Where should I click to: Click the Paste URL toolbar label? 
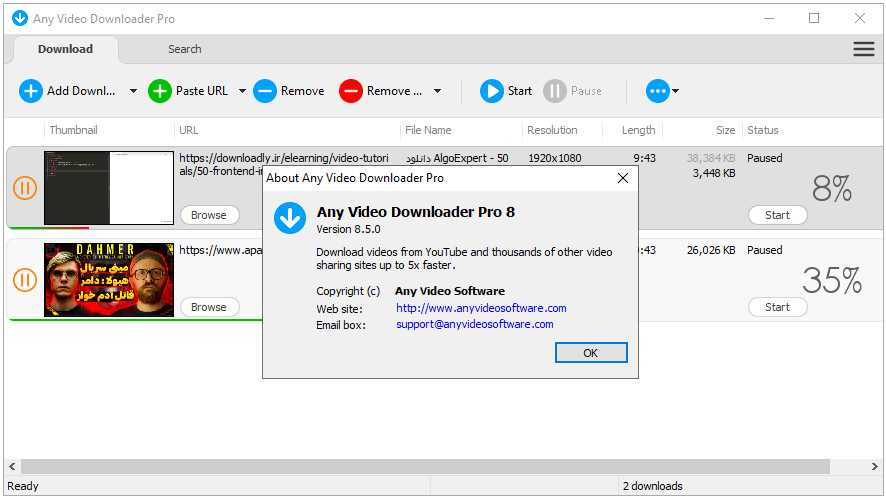pyautogui.click(x=202, y=91)
